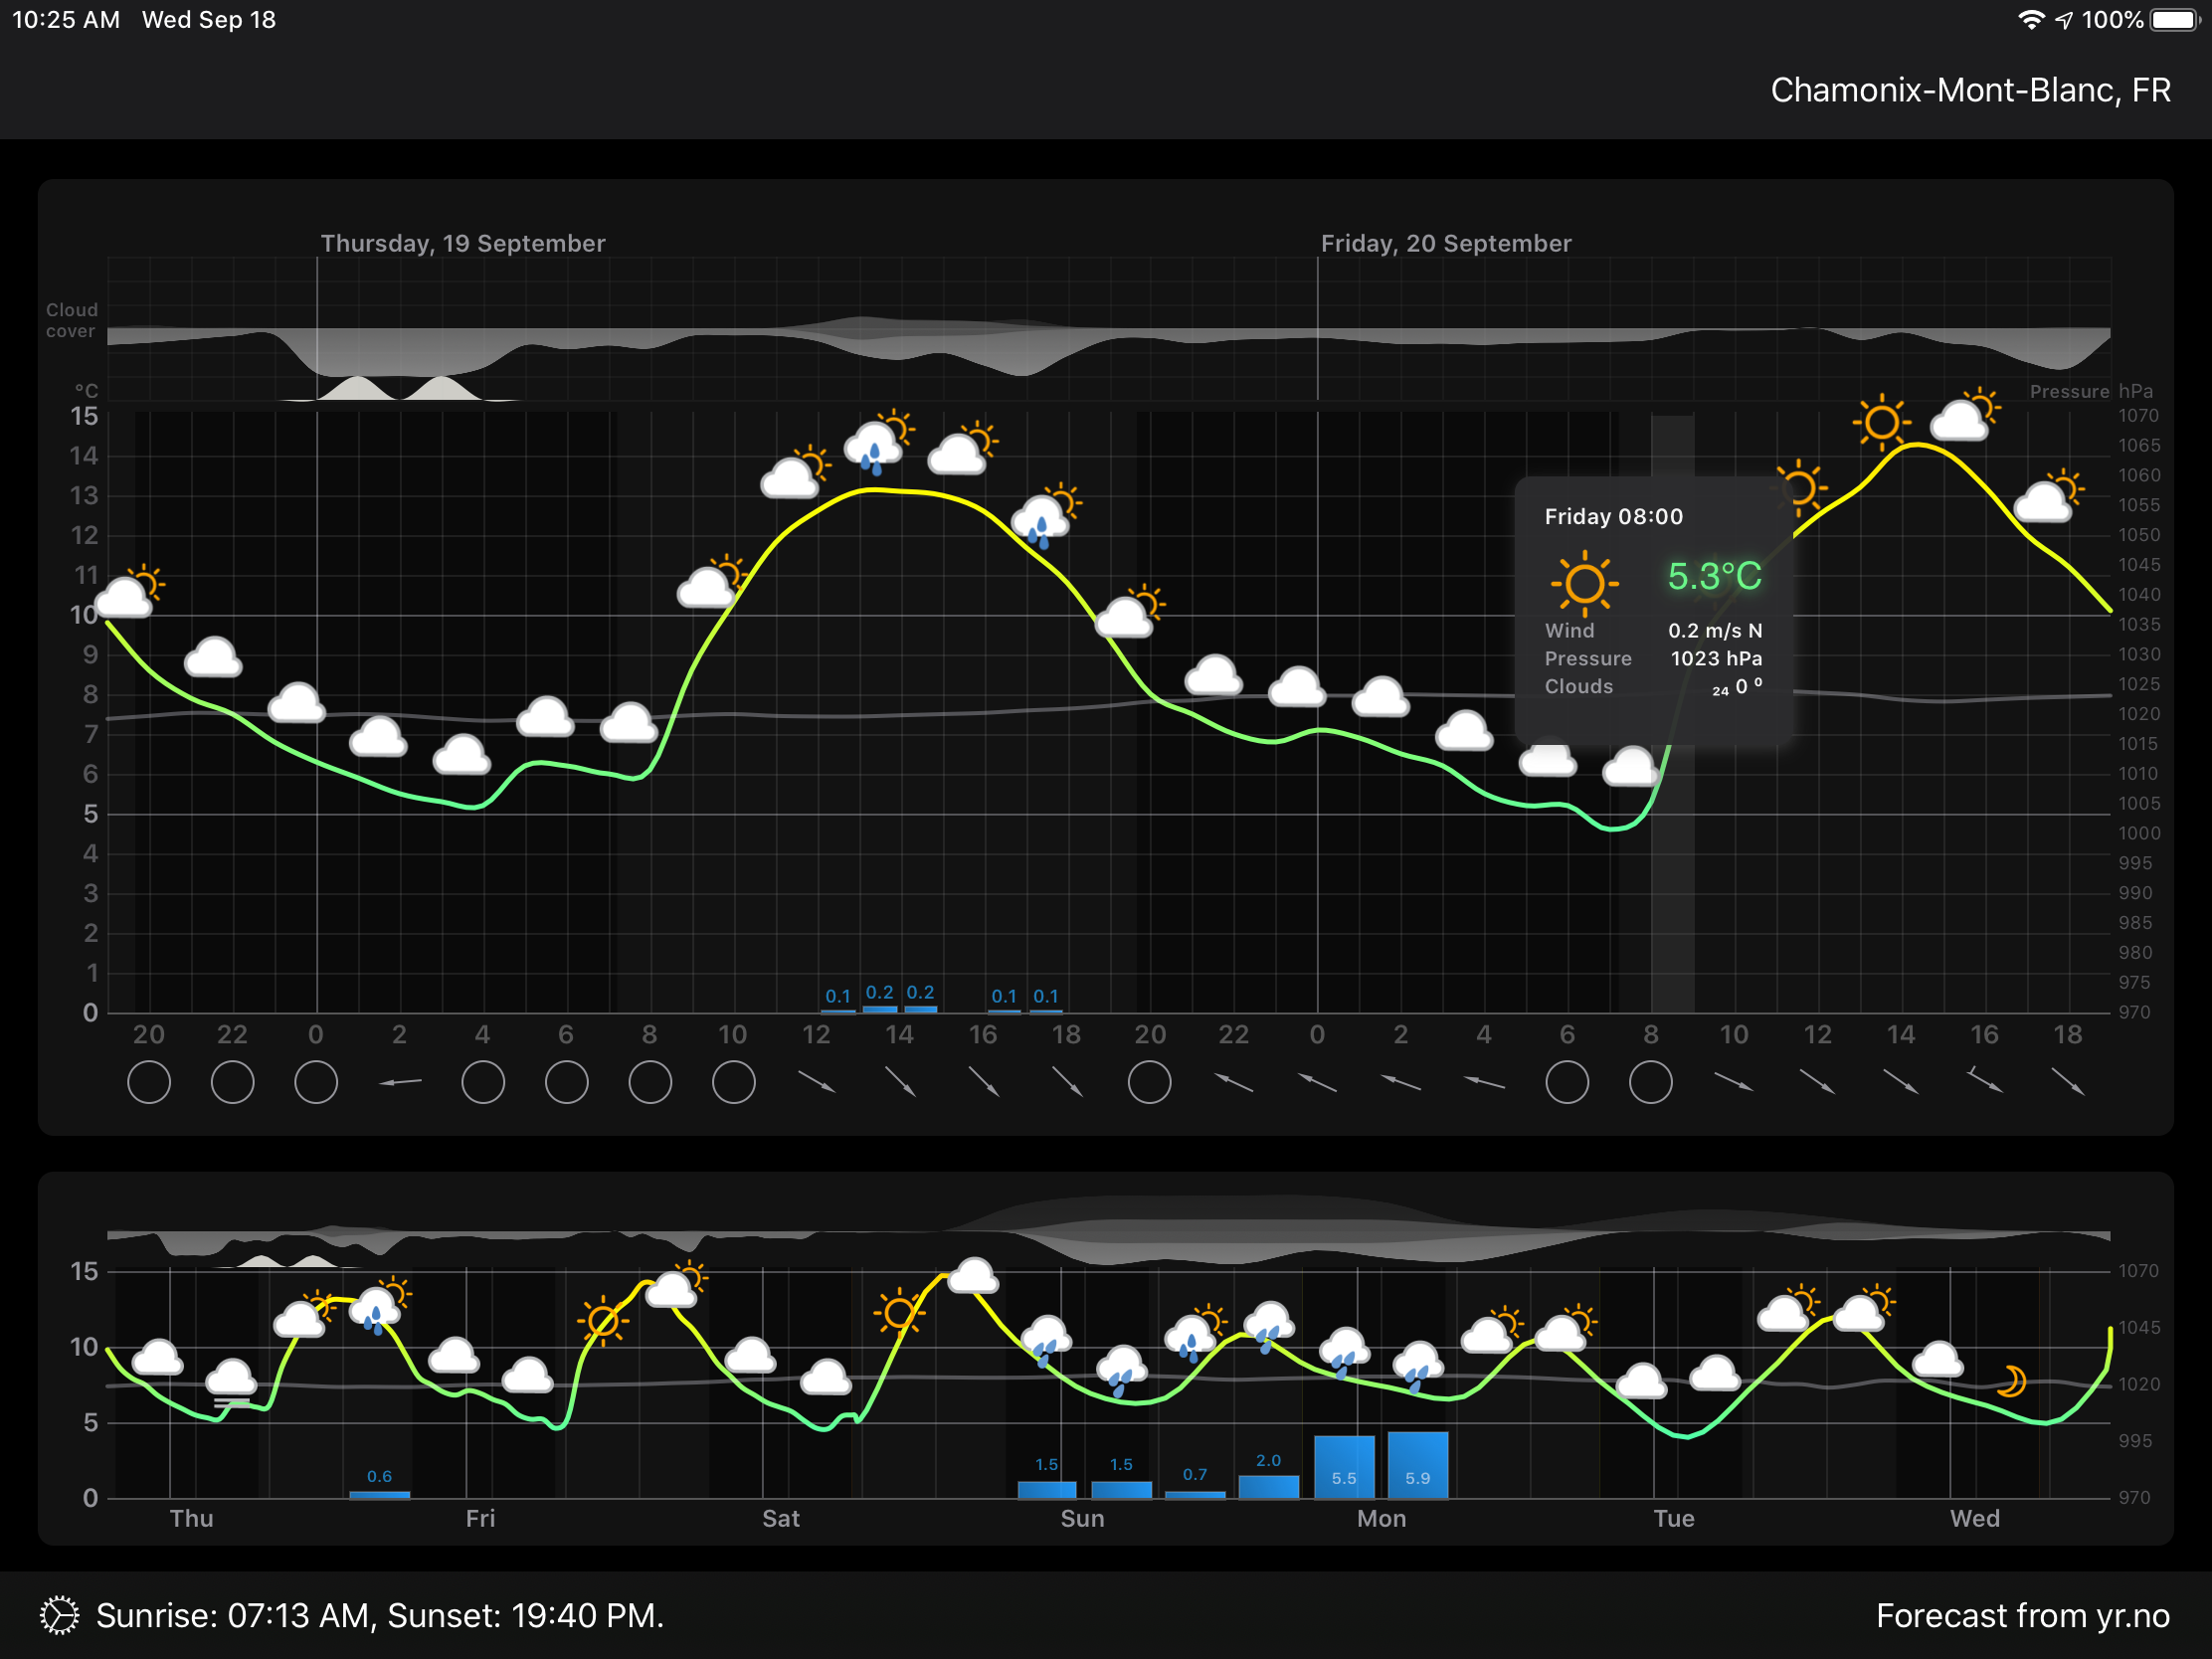Viewport: 2212px width, 1659px height.
Task: Click the large sun icon in Friday tooltip
Action: [x=1584, y=582]
